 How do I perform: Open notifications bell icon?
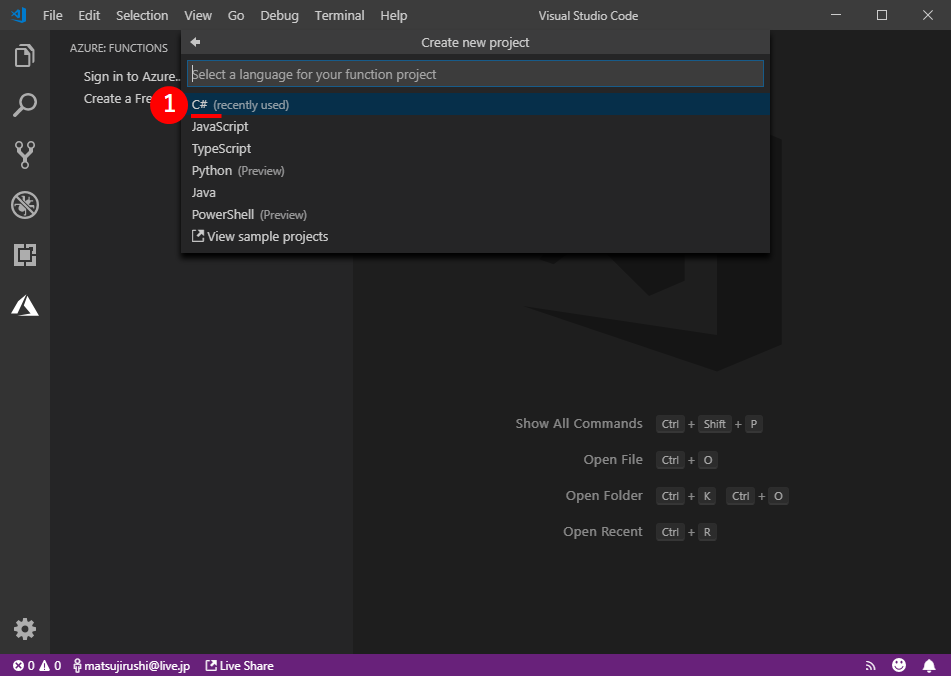click(929, 666)
